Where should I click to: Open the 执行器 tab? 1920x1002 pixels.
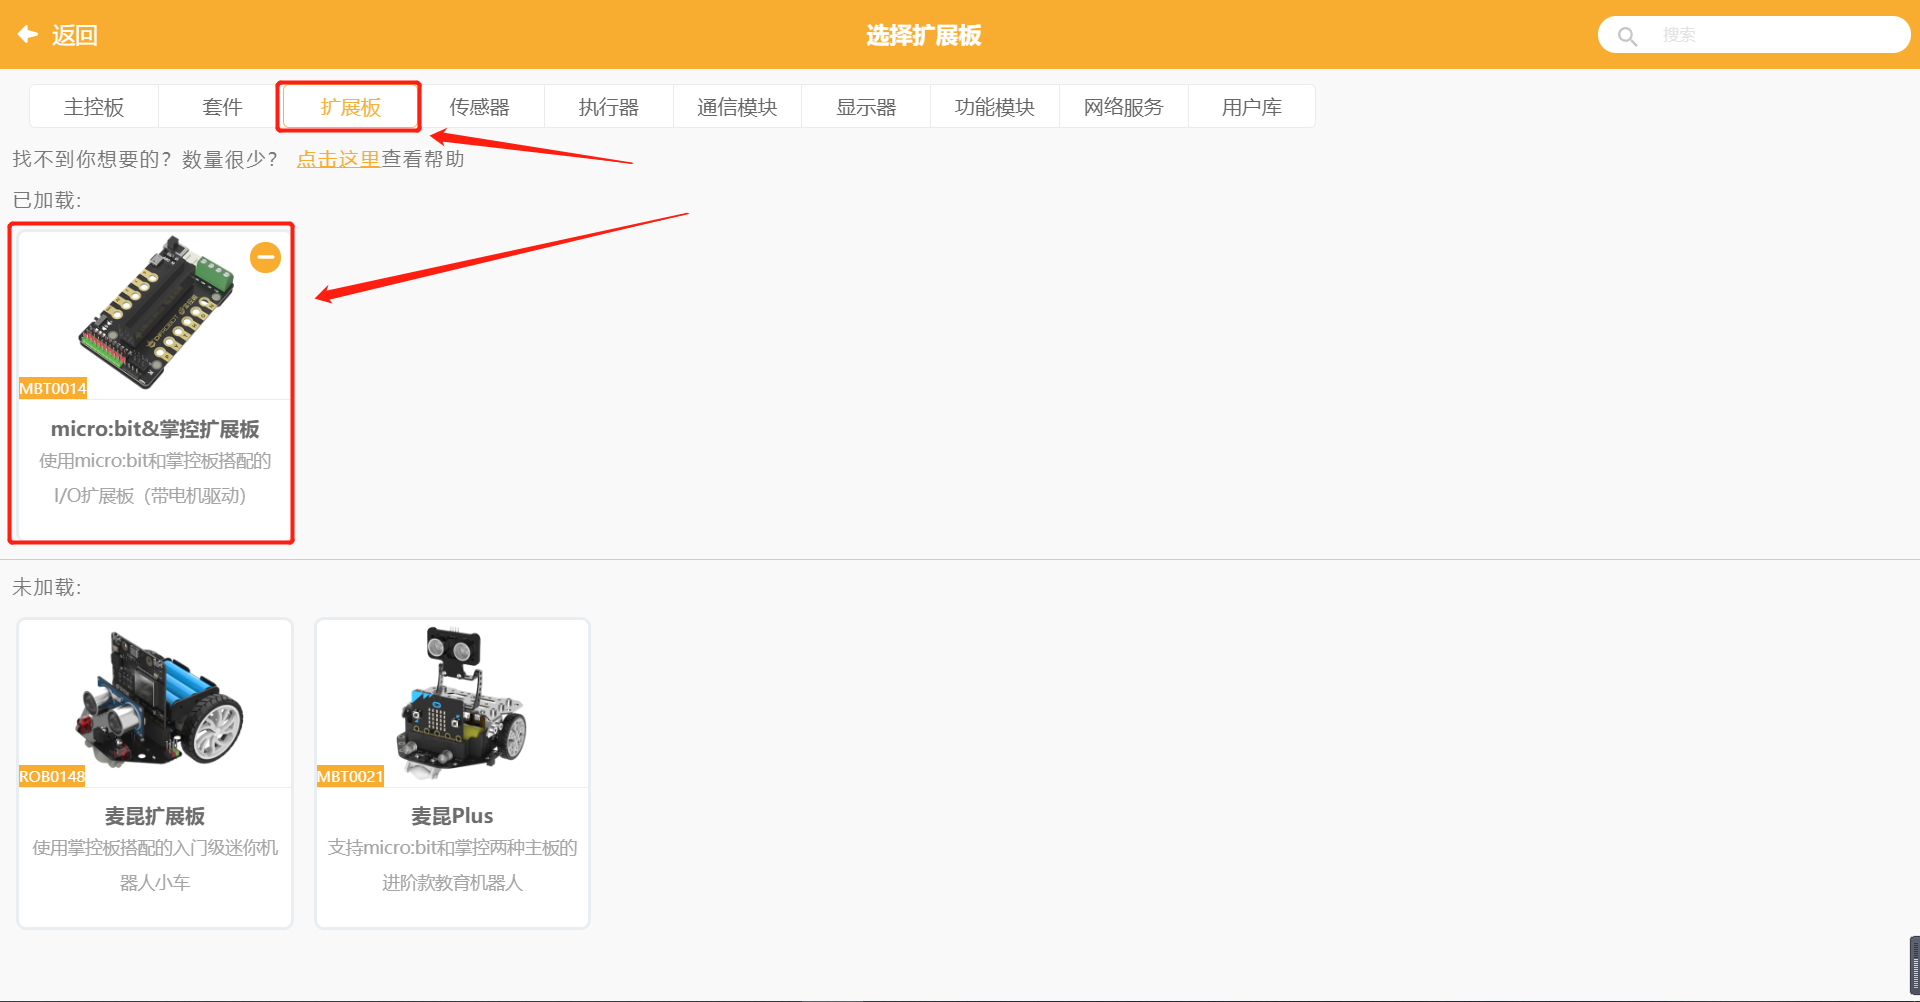[609, 107]
